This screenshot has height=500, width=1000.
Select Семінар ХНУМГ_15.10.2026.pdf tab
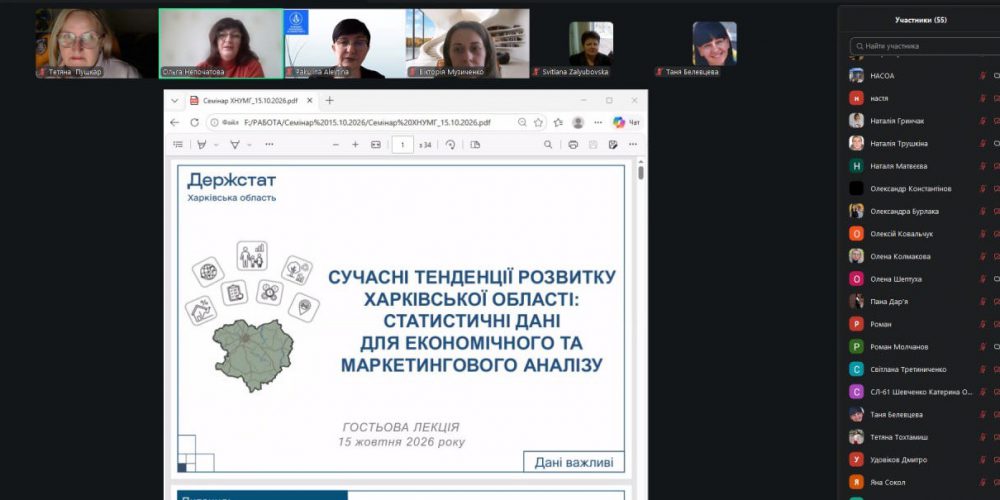pos(251,101)
